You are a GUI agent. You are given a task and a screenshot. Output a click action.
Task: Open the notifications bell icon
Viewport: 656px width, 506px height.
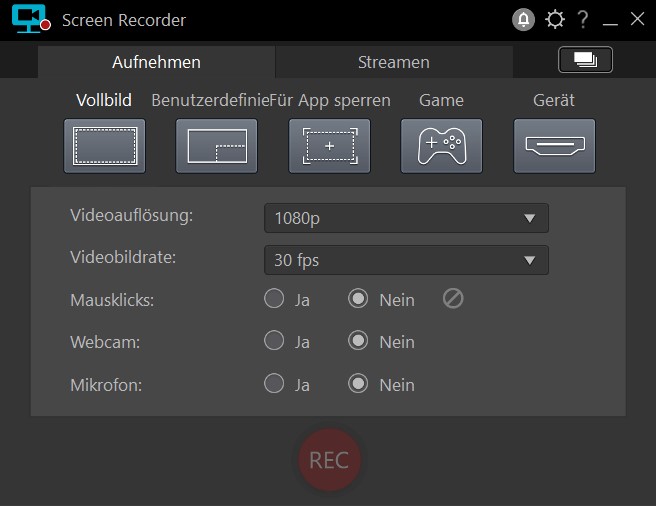523,20
